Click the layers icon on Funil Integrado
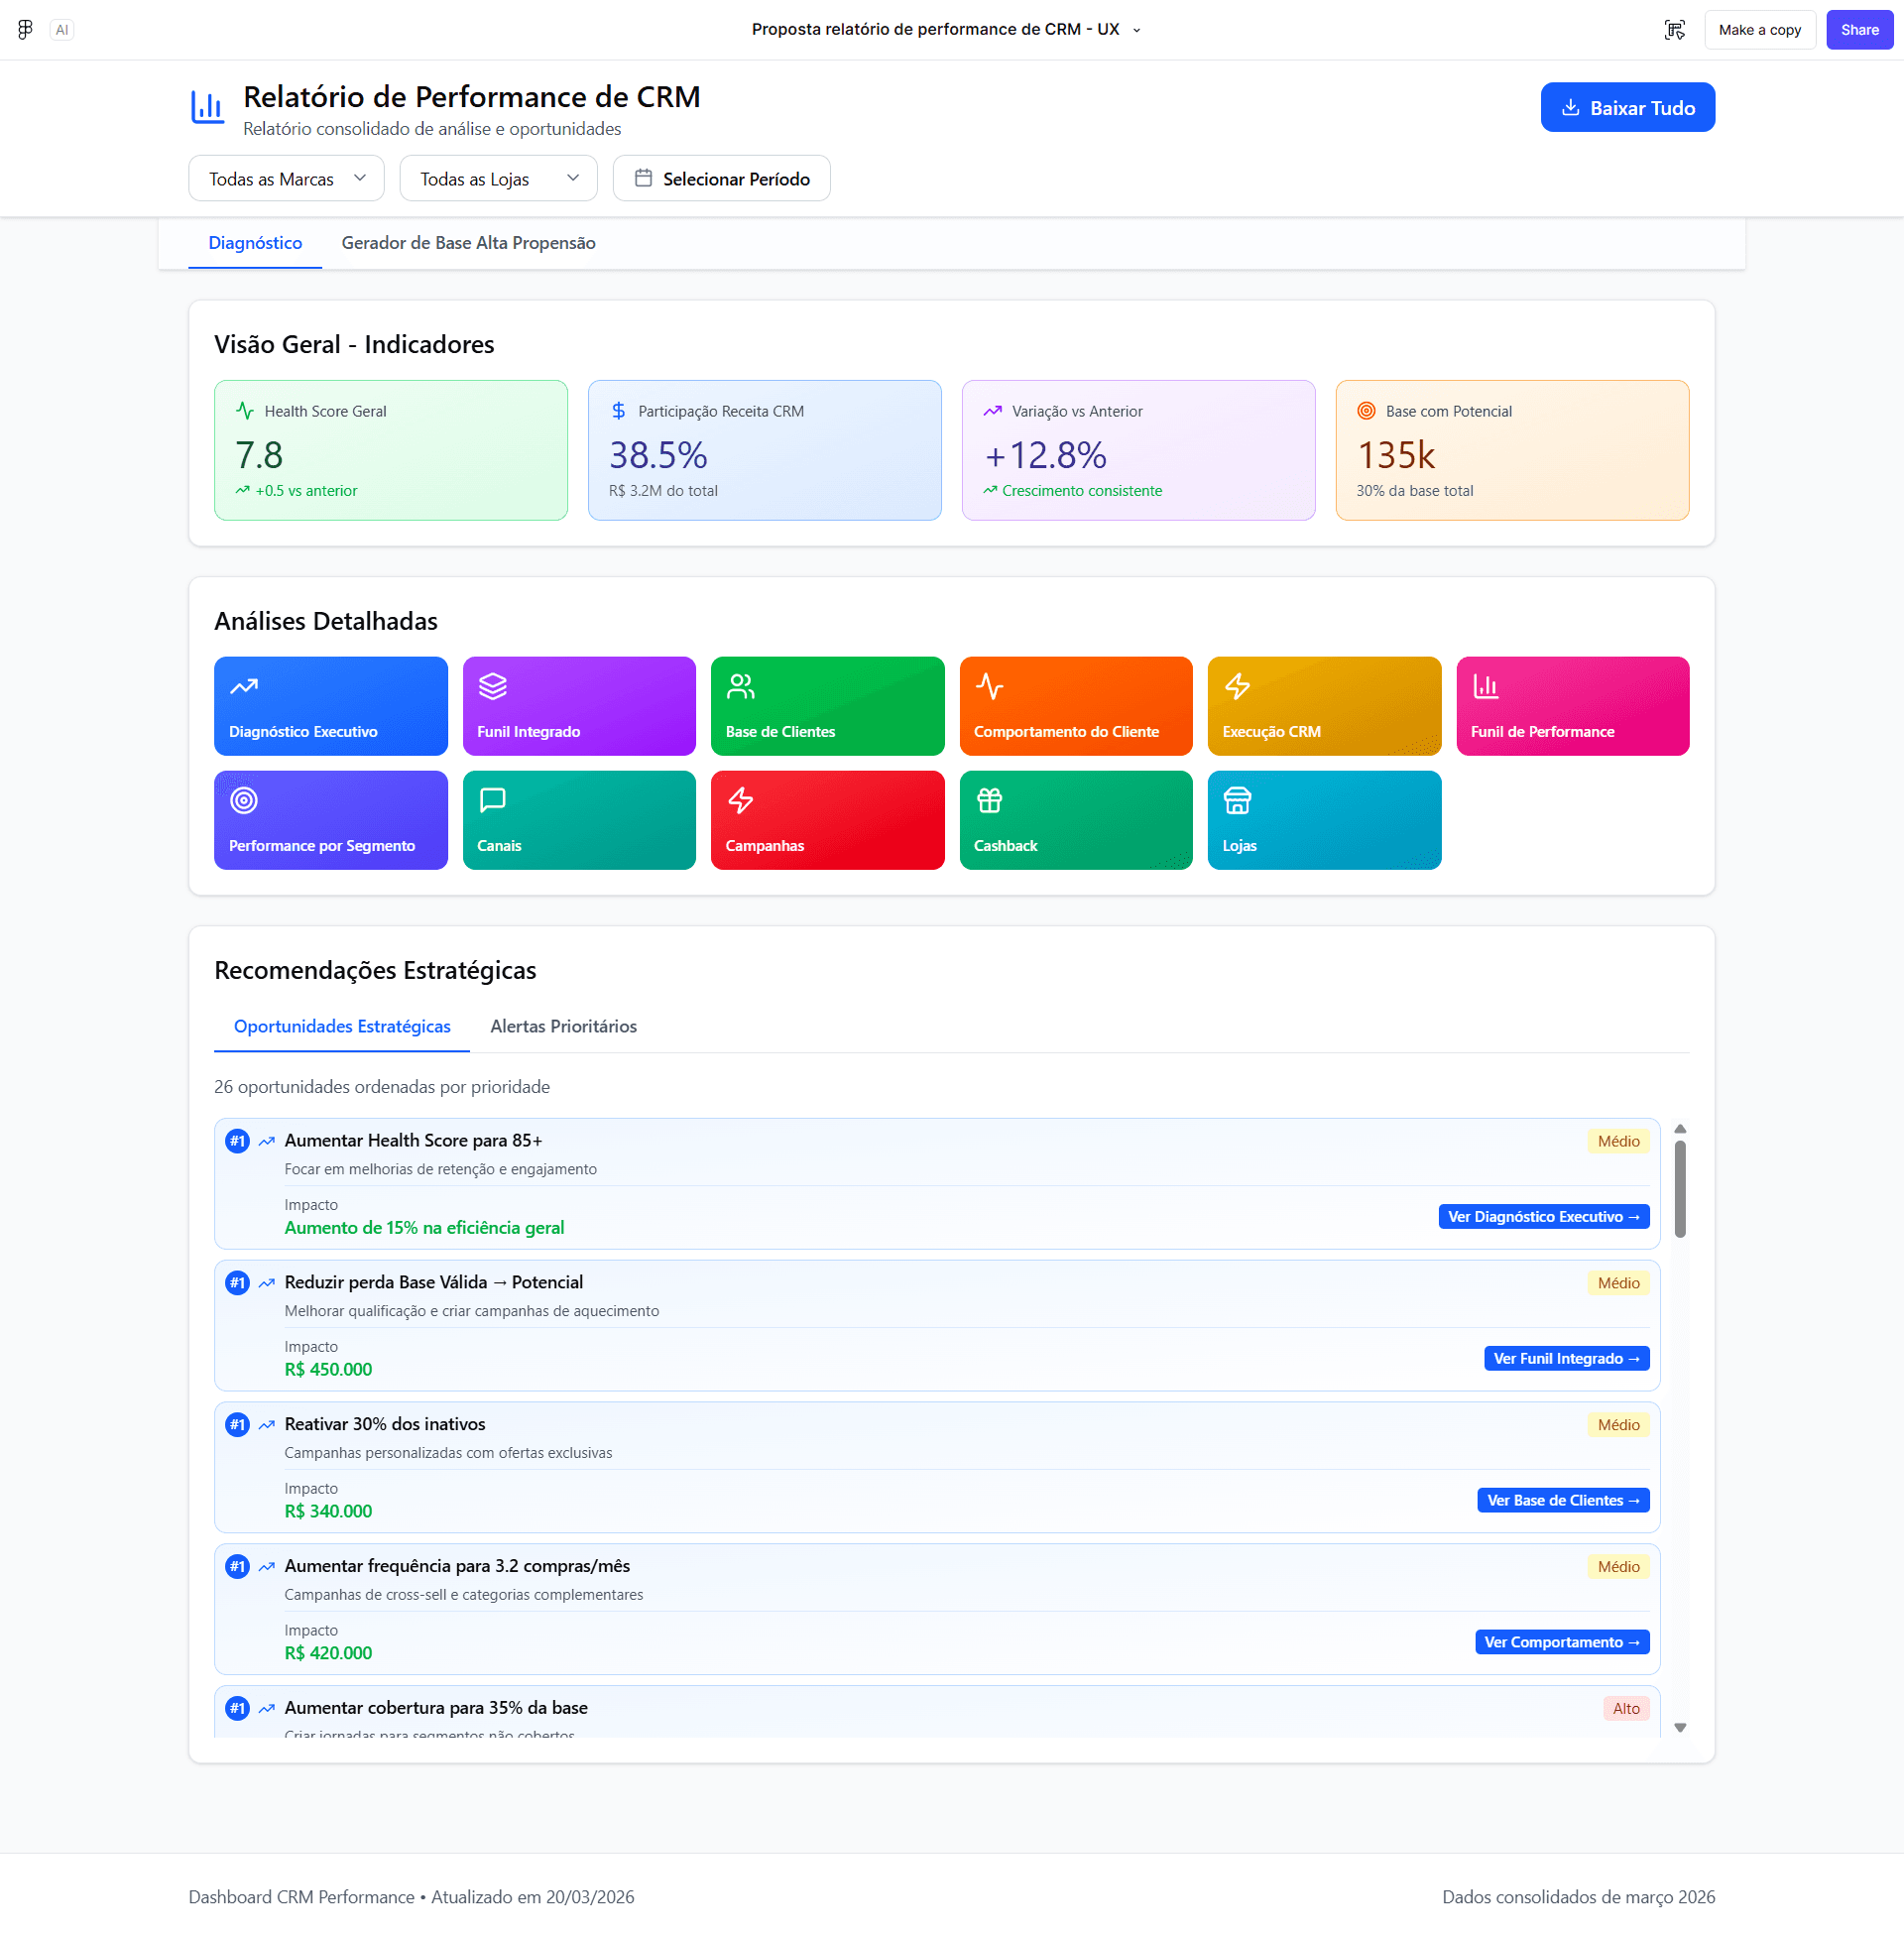The image size is (1904, 1938). click(x=493, y=686)
